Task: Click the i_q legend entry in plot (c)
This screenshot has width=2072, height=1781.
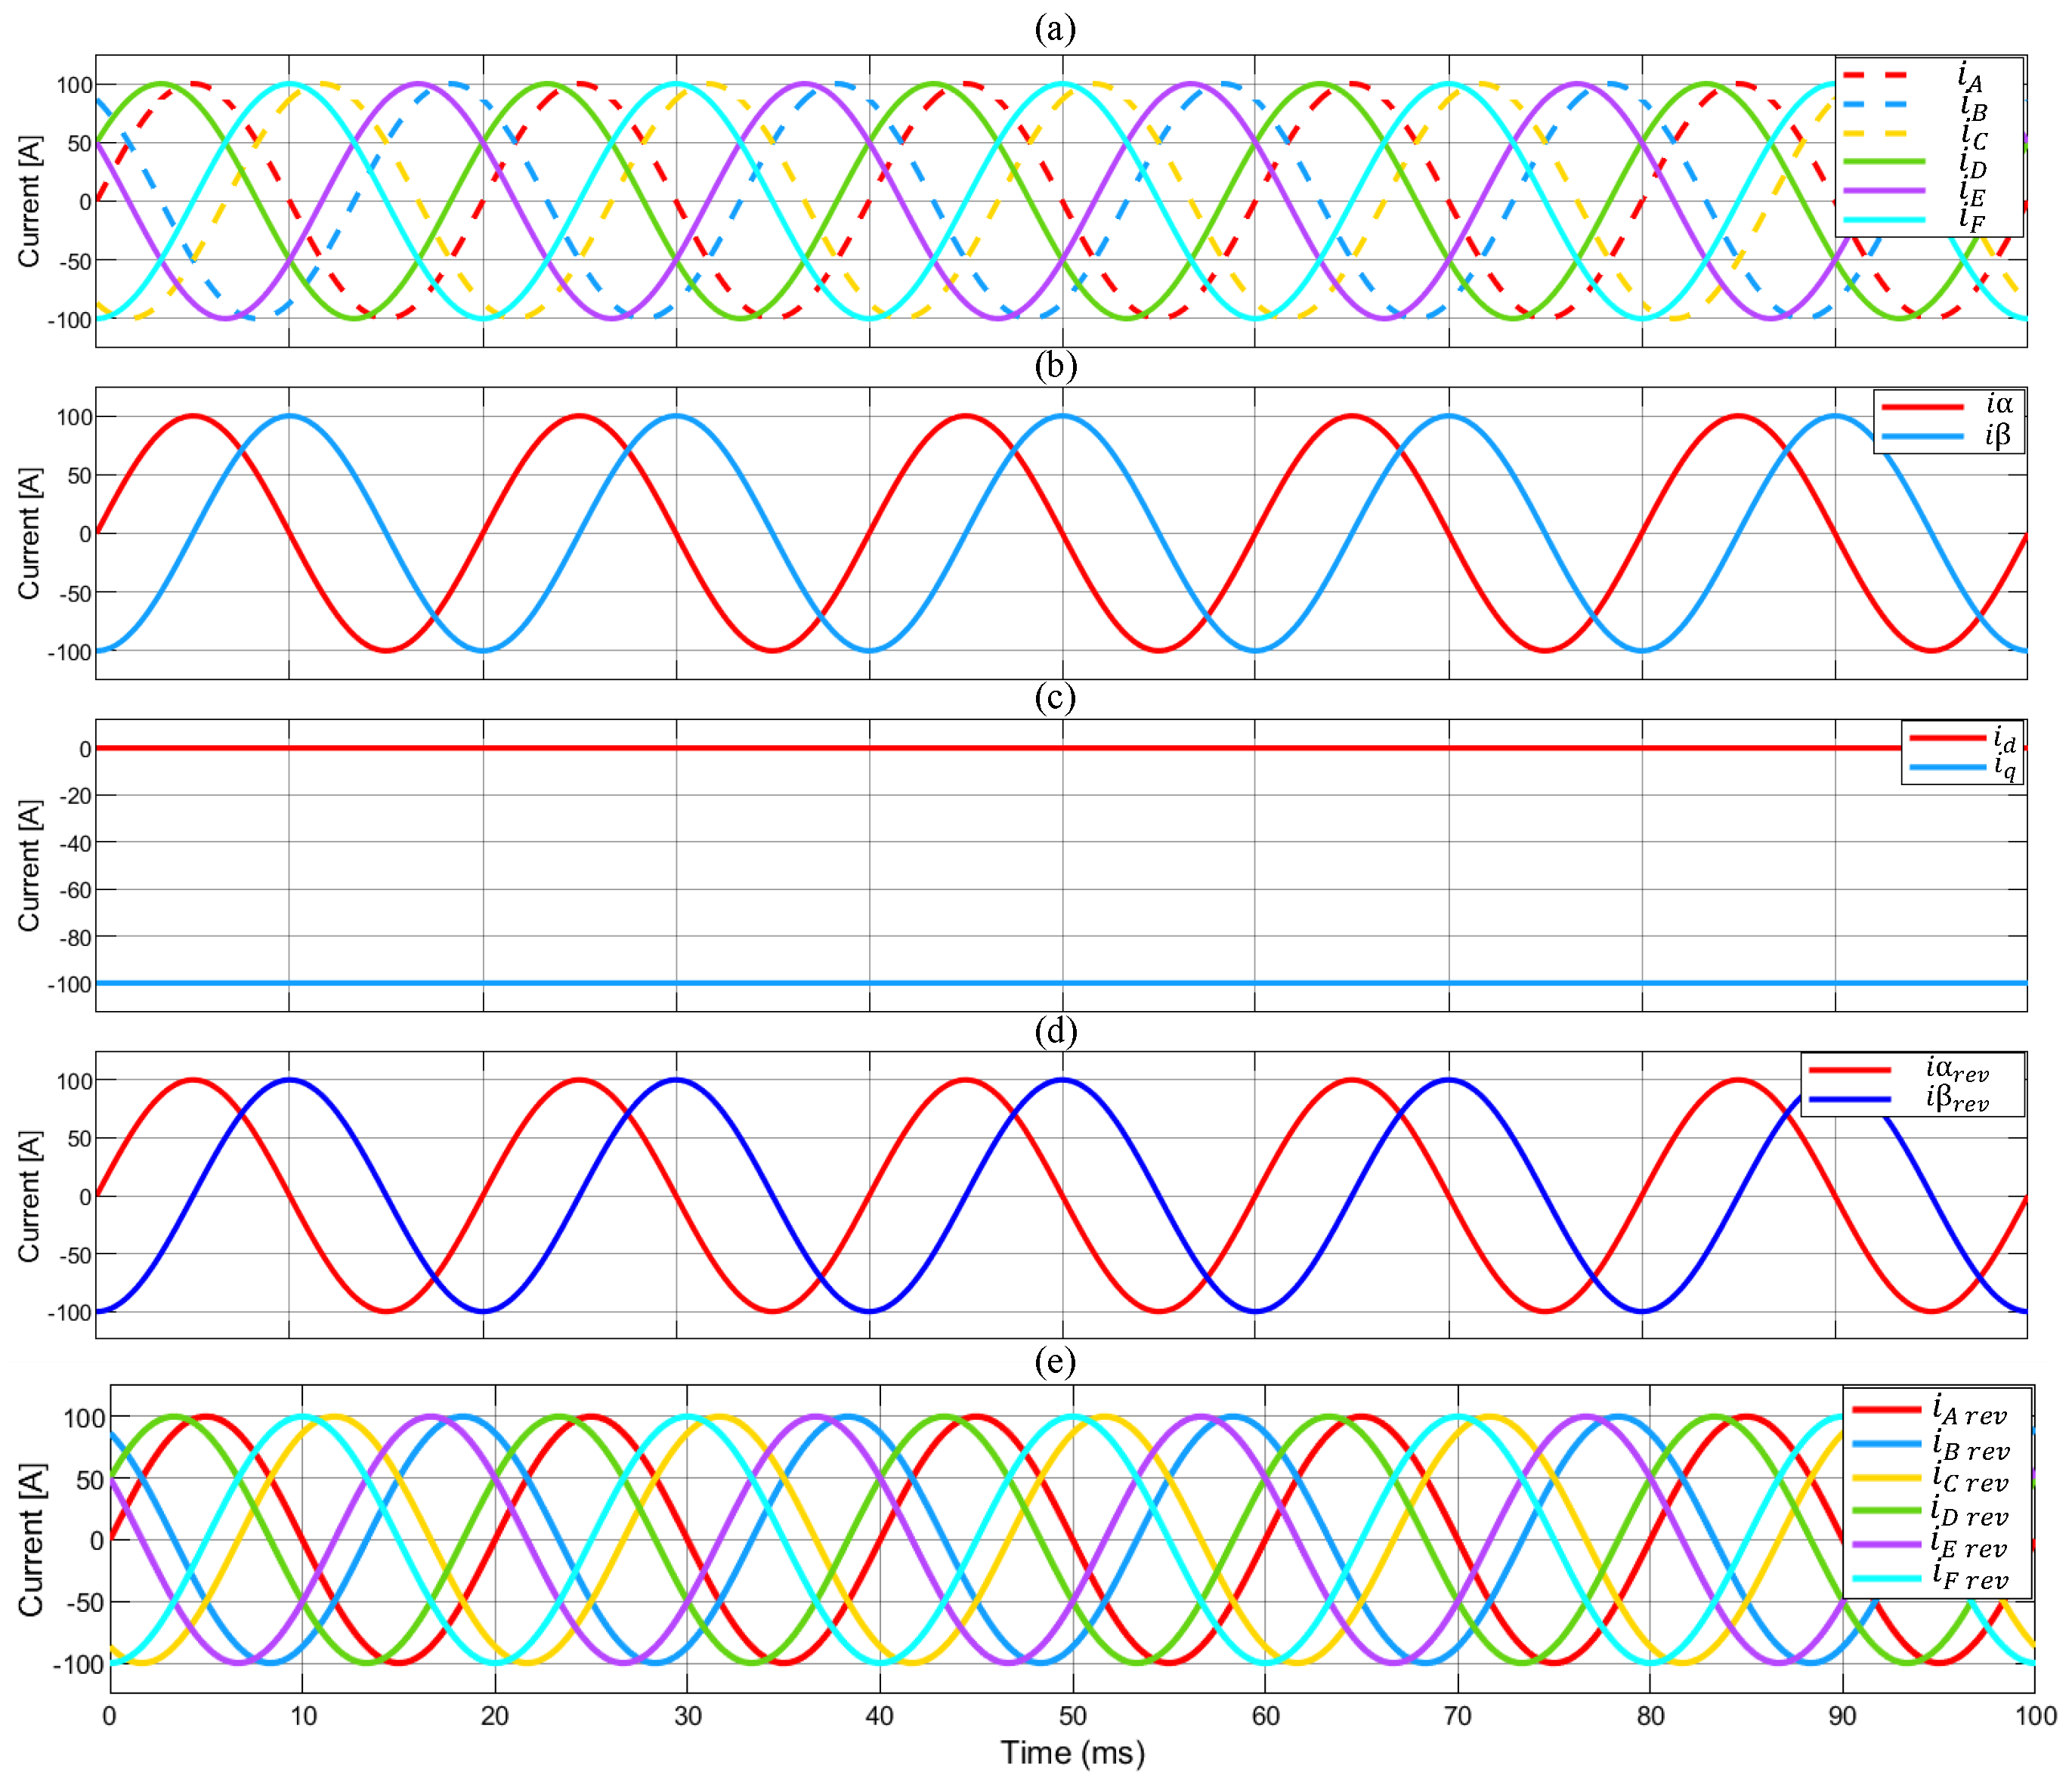Action: click(x=2004, y=766)
